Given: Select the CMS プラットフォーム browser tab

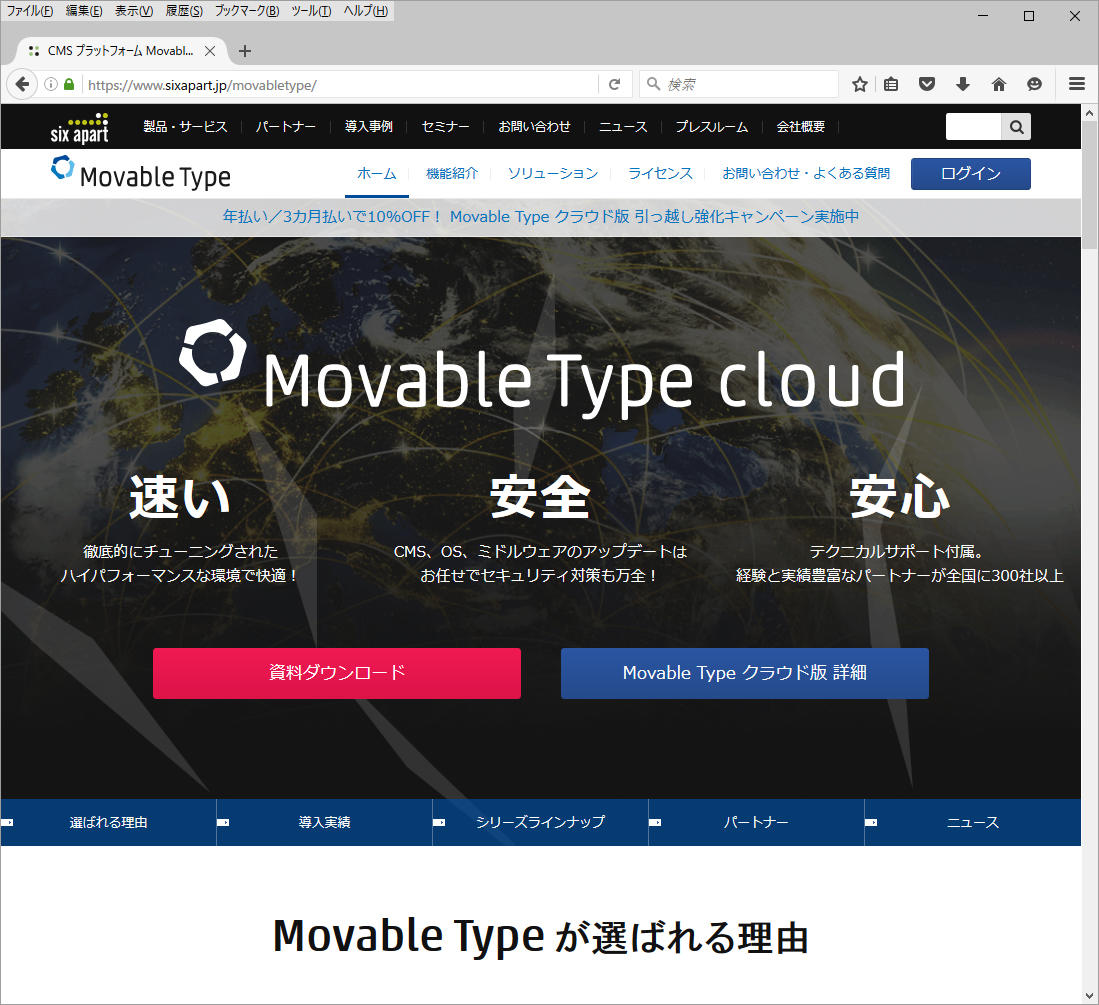Looking at the screenshot, I should click(121, 50).
